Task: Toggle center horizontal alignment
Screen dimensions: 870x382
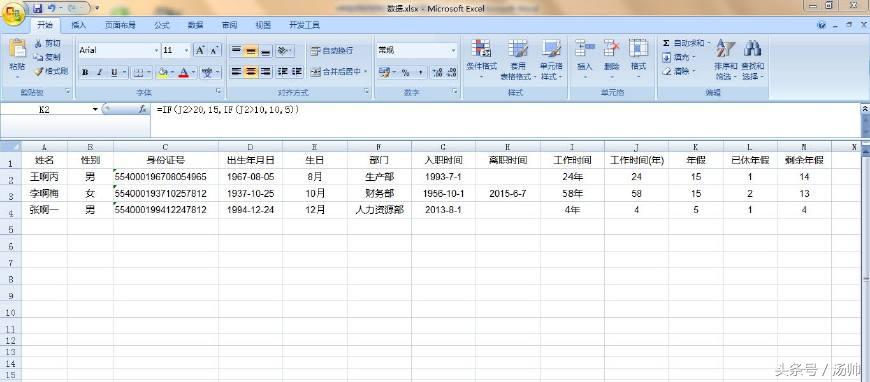Action: [x=251, y=72]
